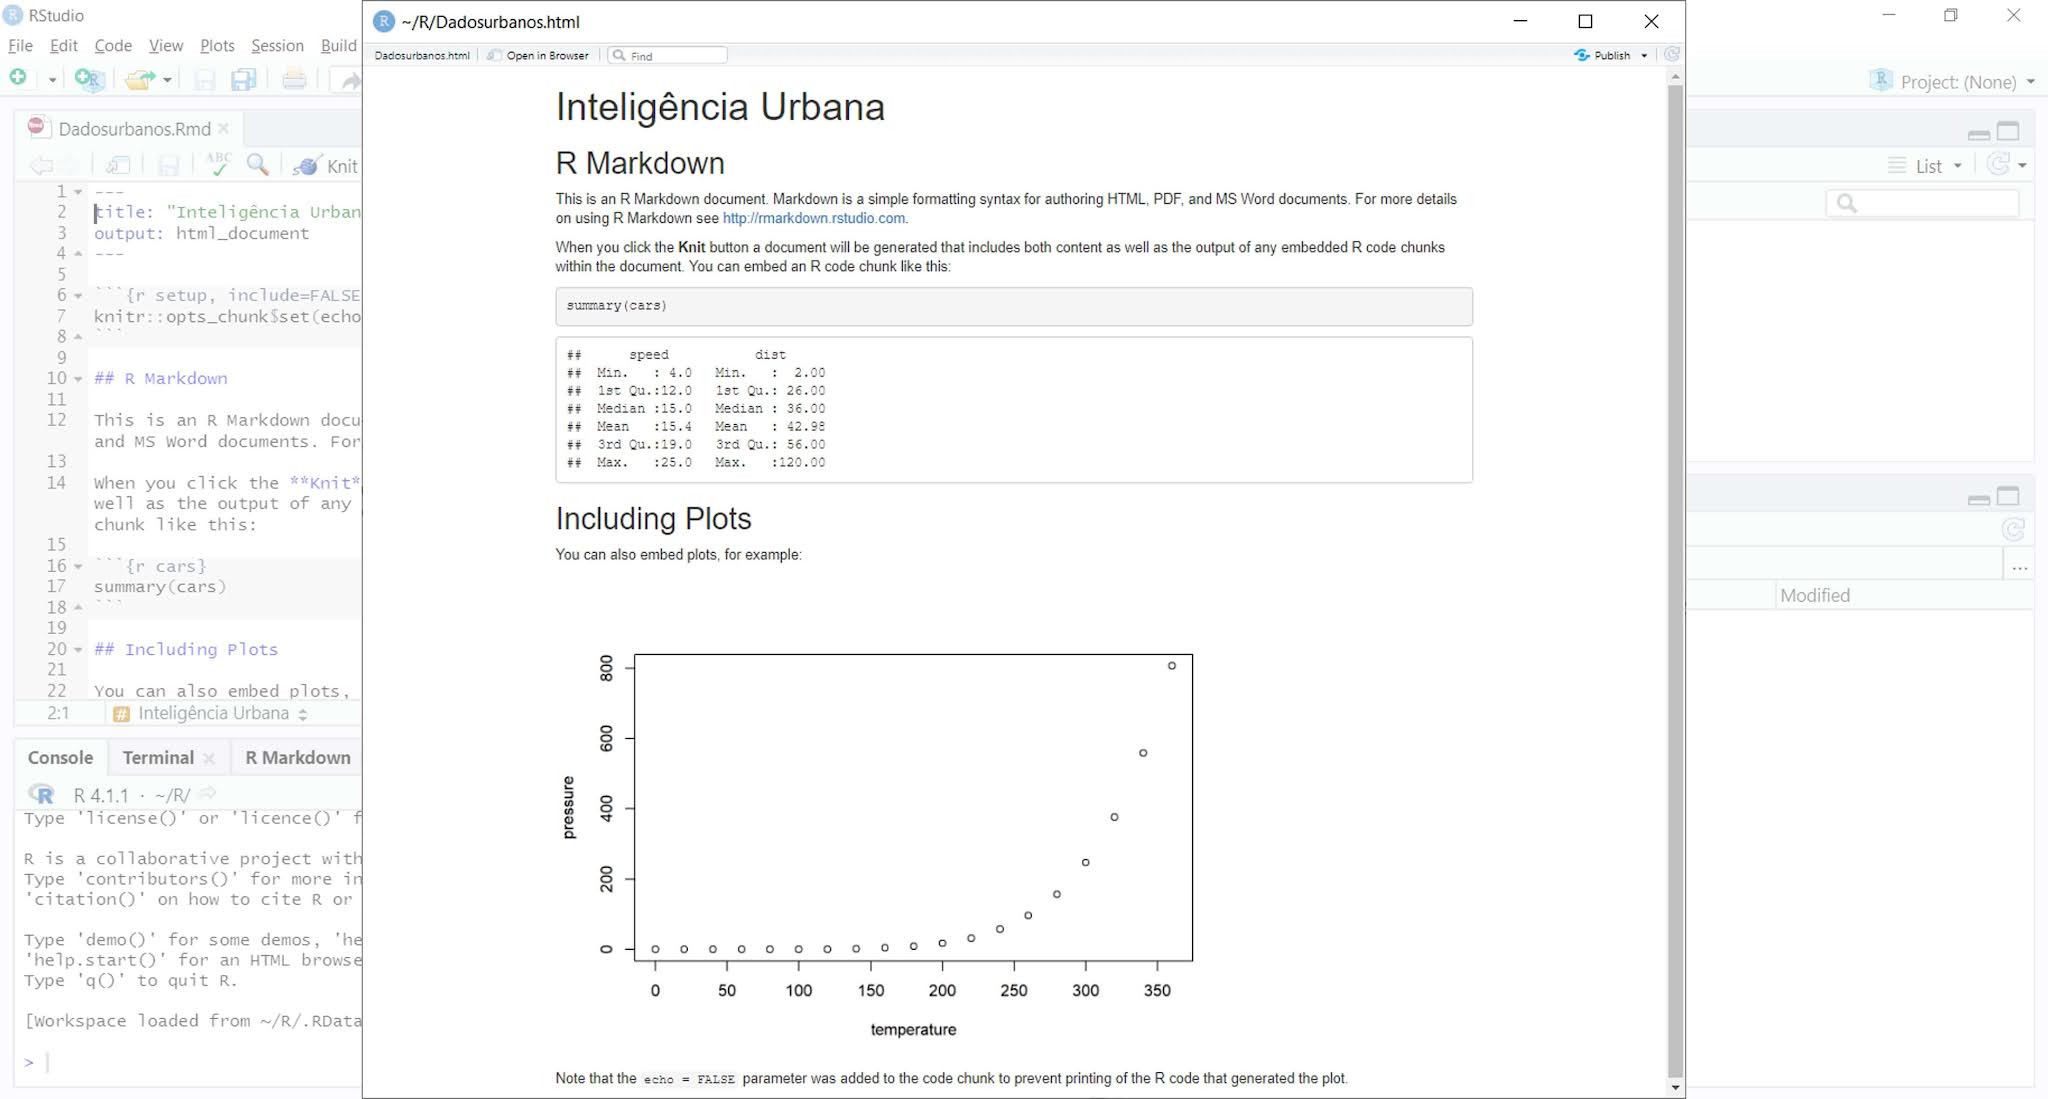Minimize the upper right environment pane
Viewport: 2048px width, 1099px height.
(1978, 133)
